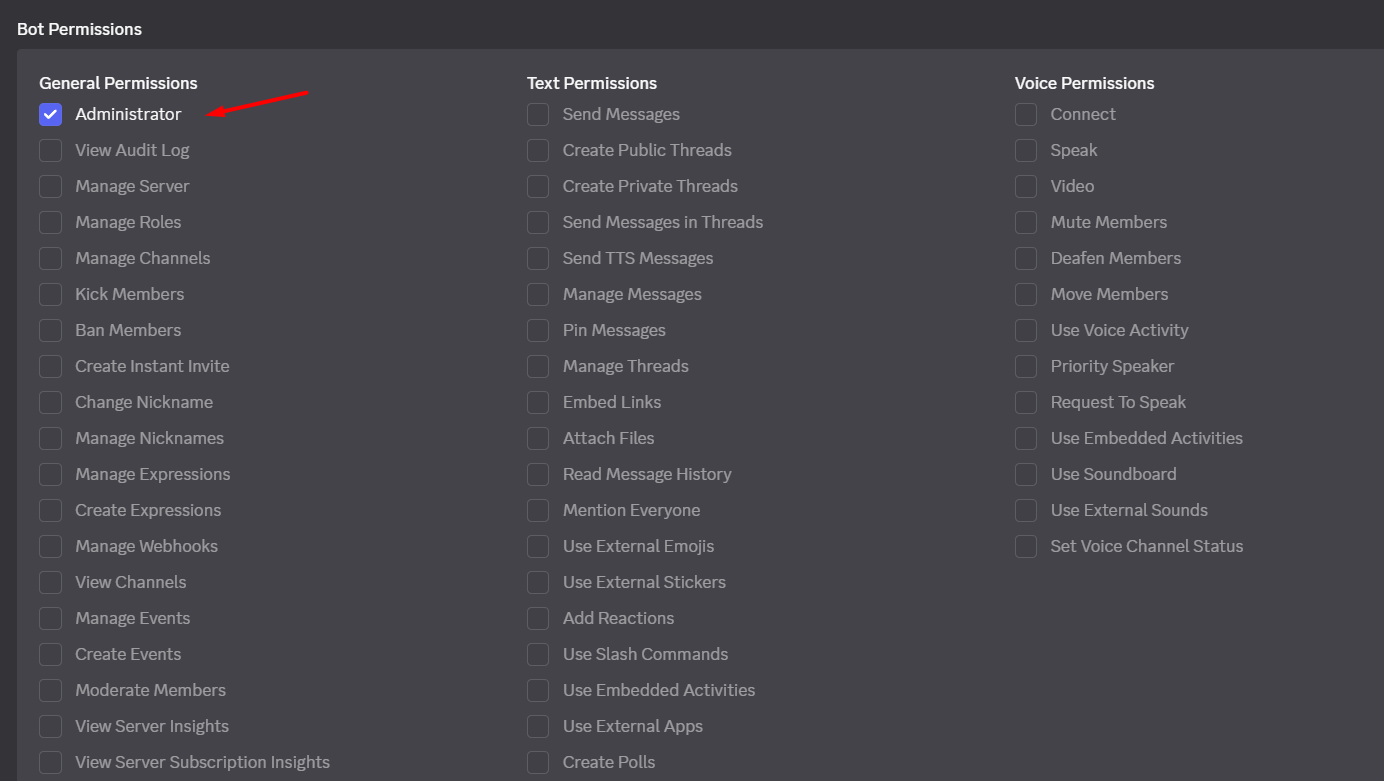
Task: Select the Ban Members checkbox
Action: [51, 330]
